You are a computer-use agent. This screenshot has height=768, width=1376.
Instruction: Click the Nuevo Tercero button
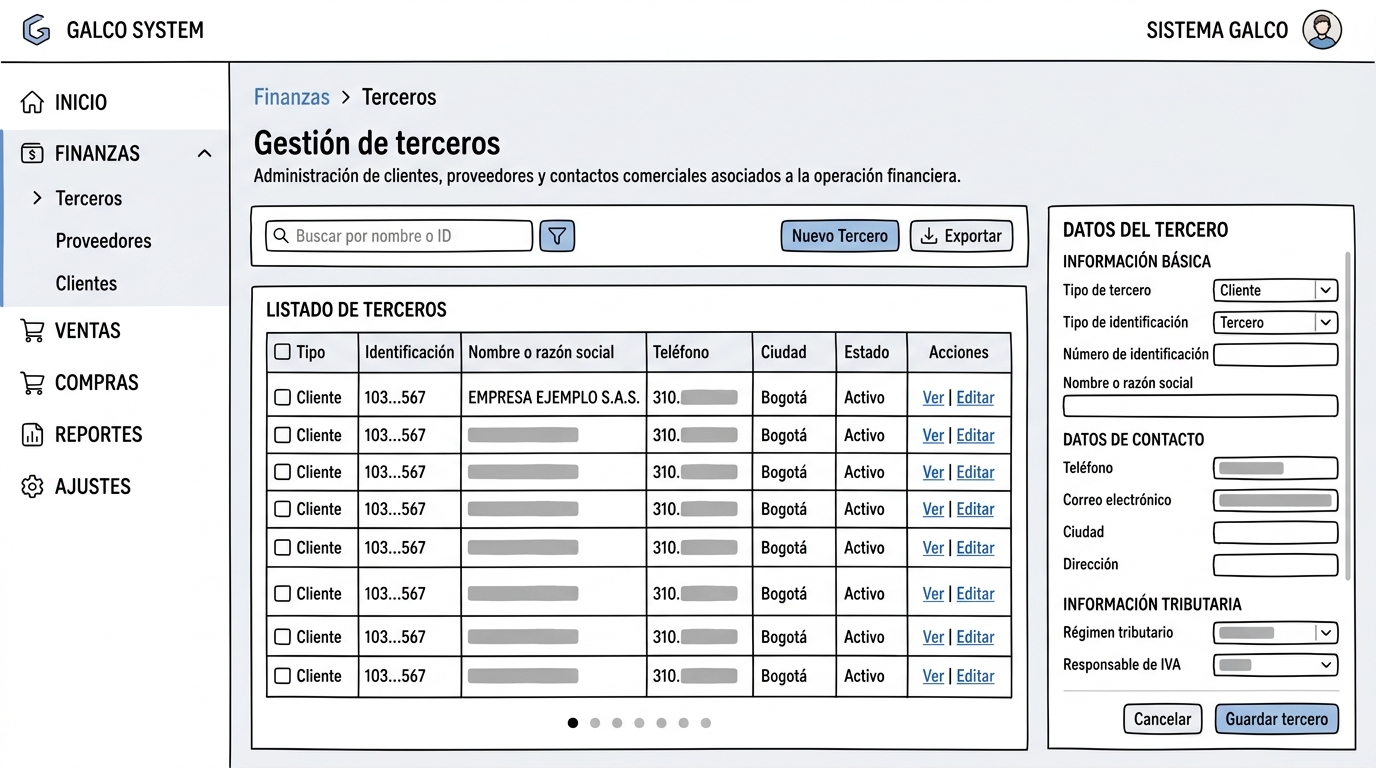click(x=840, y=236)
